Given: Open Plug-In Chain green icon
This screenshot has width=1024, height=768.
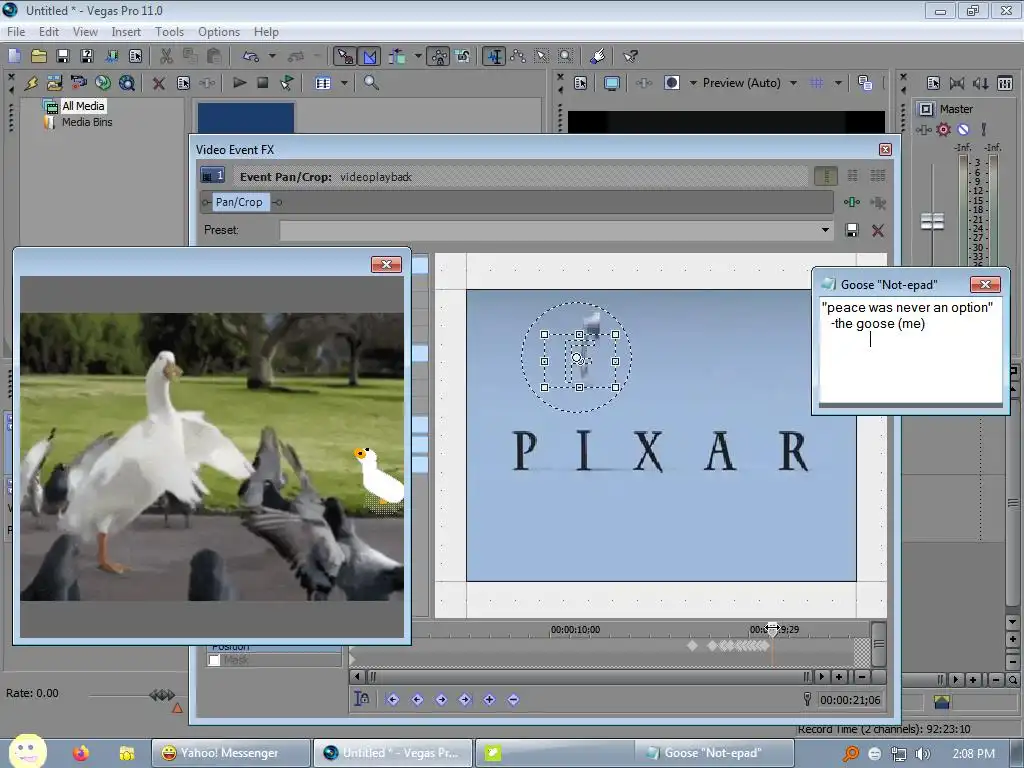Looking at the screenshot, I should (x=852, y=202).
